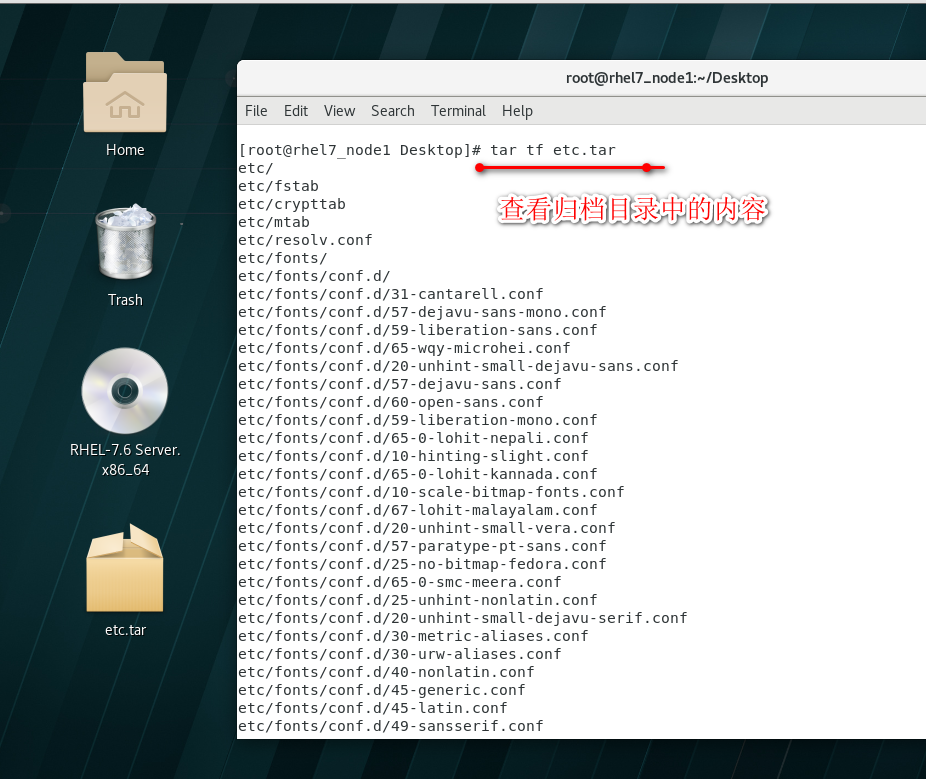Open the Terminal menu
Viewport: 926px width, 779px height.
[458, 111]
